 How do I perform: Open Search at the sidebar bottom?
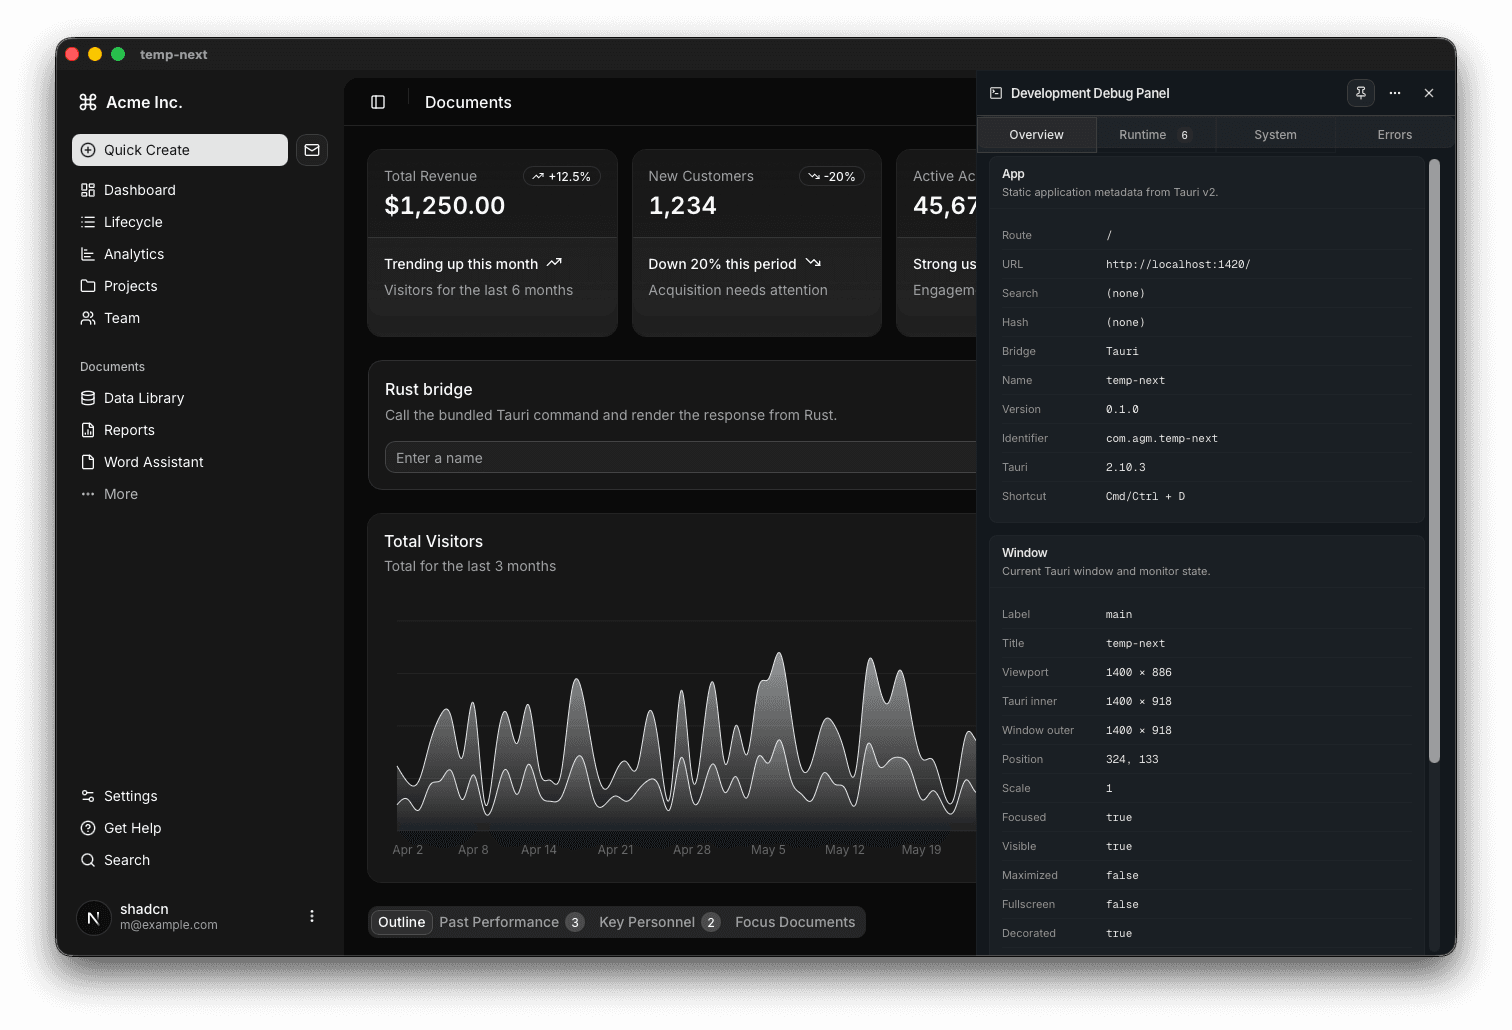point(126,860)
